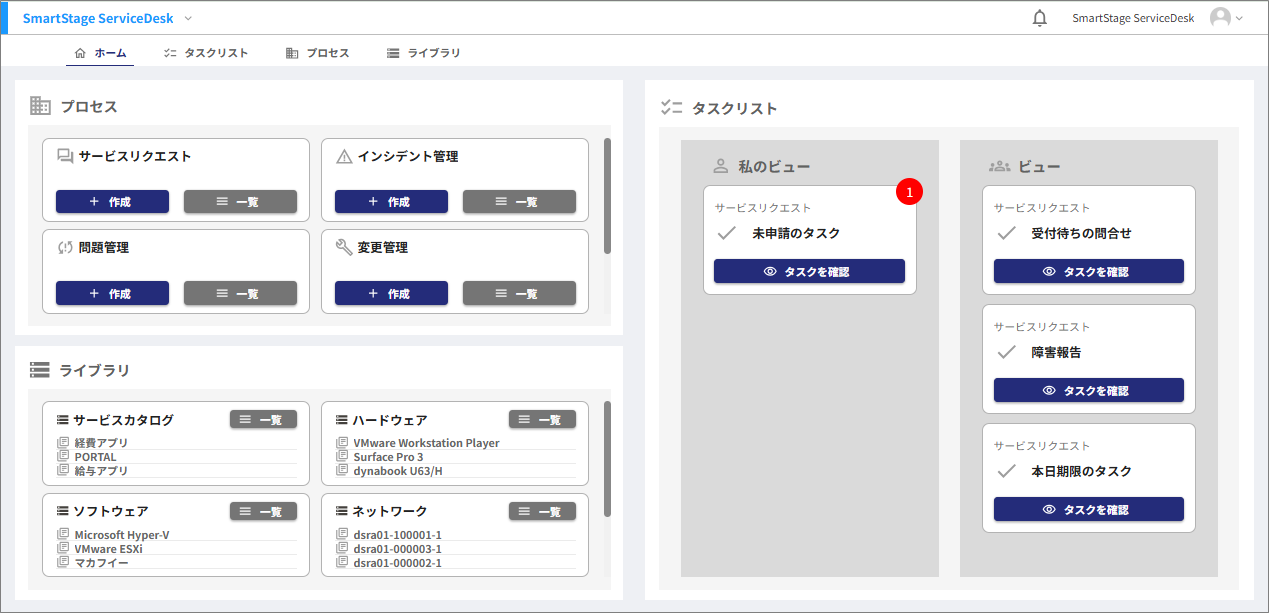1269x613 pixels.
Task: Toggle the checkmark beside 本日期限のタスク
Action: point(1004,470)
